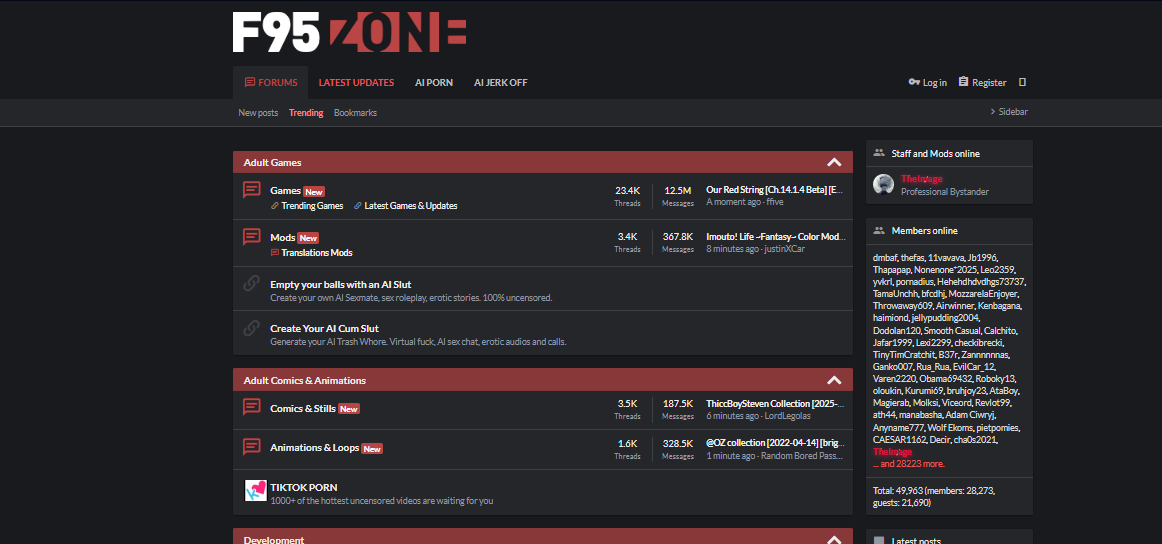Click the Log in link

(x=934, y=82)
